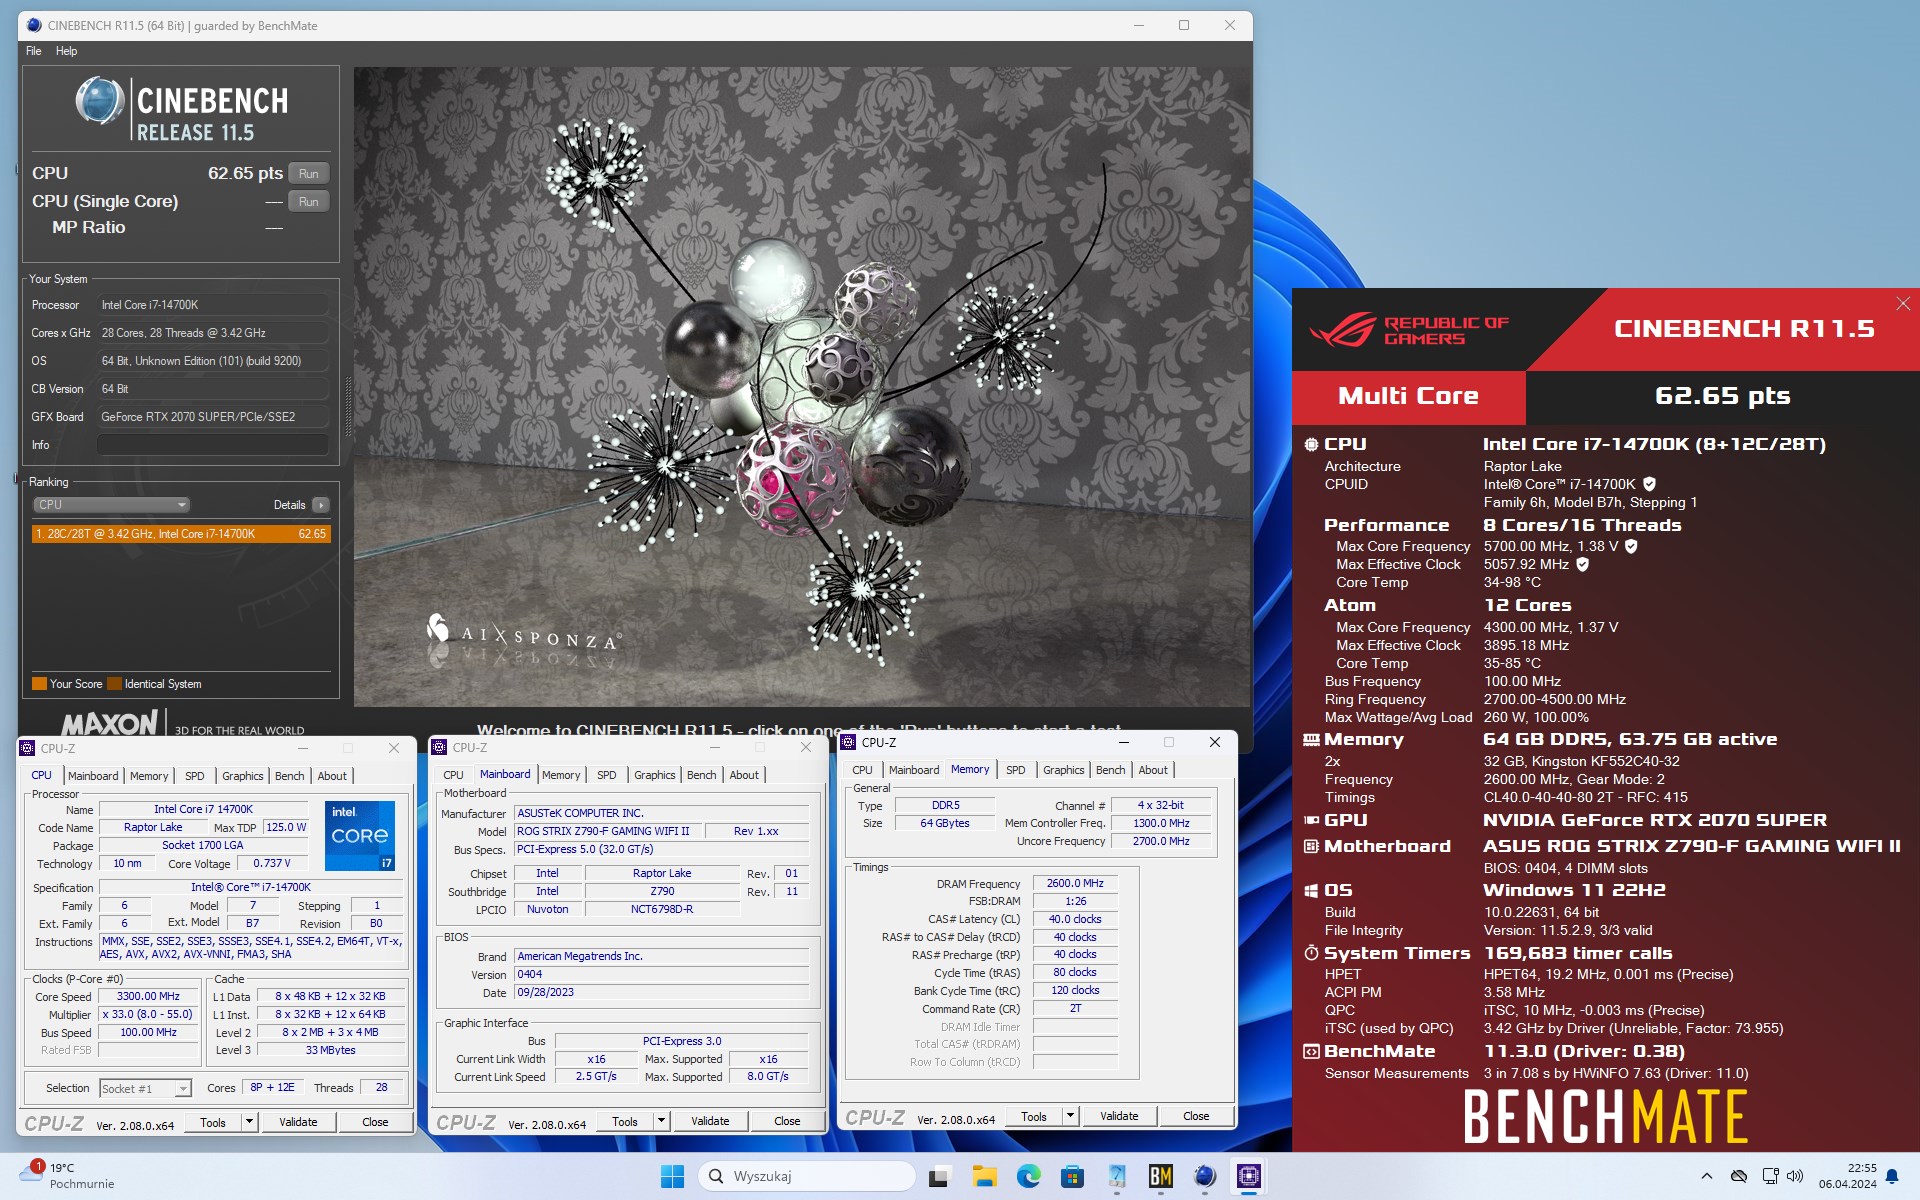Image resolution: width=1920 pixels, height=1200 pixels.
Task: Click left CPU-Z title bar icon
Action: [28, 748]
